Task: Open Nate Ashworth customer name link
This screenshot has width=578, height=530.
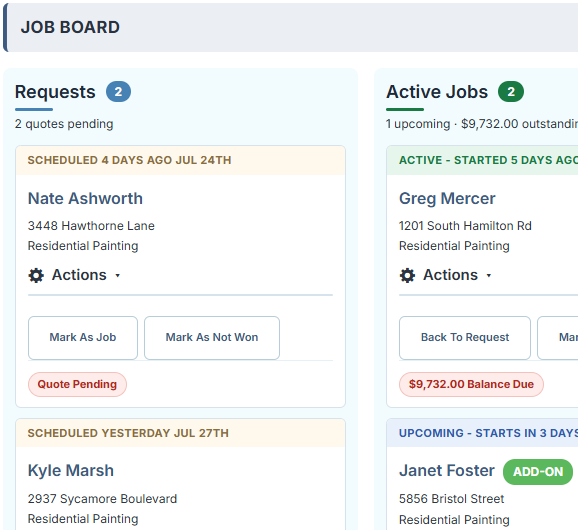Action: pos(85,198)
